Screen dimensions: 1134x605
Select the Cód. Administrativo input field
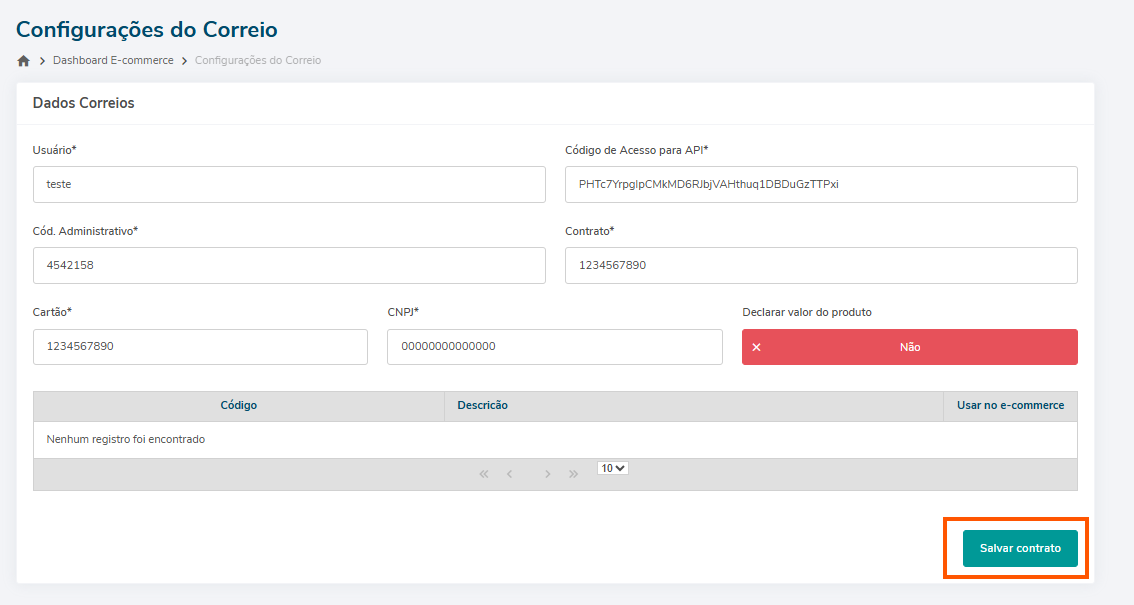click(289, 266)
